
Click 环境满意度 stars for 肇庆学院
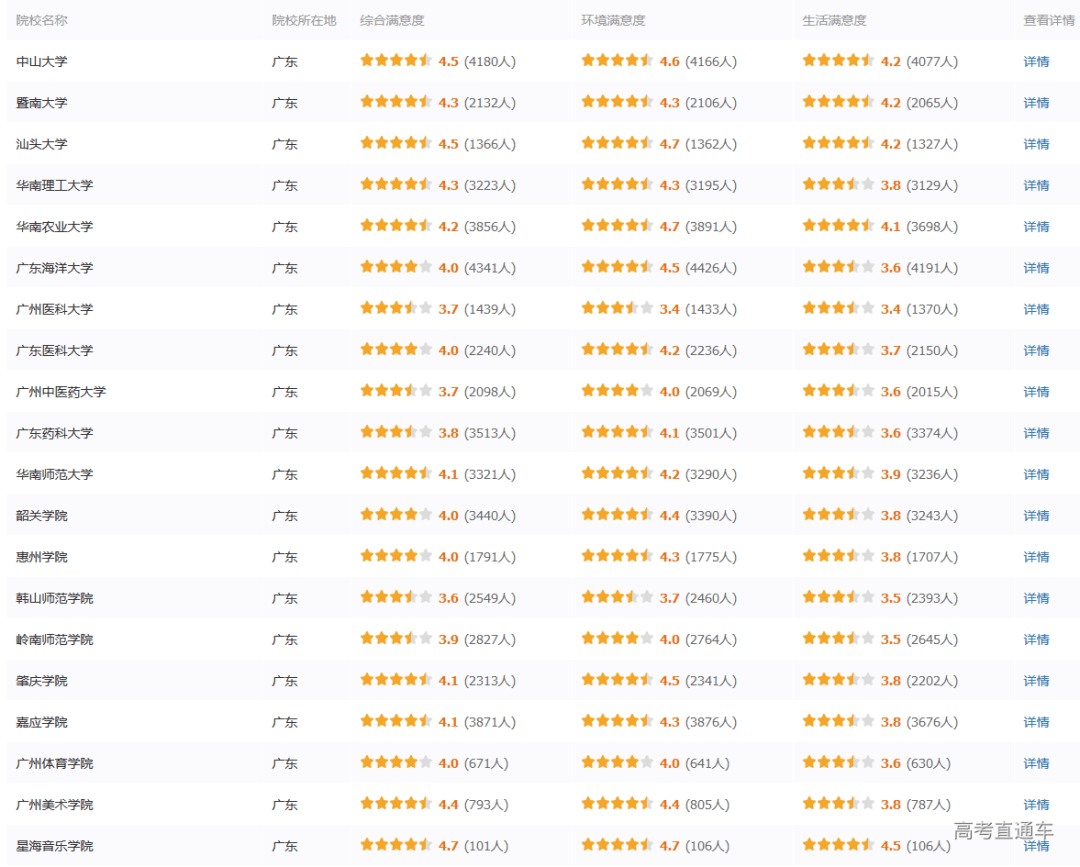pos(617,680)
